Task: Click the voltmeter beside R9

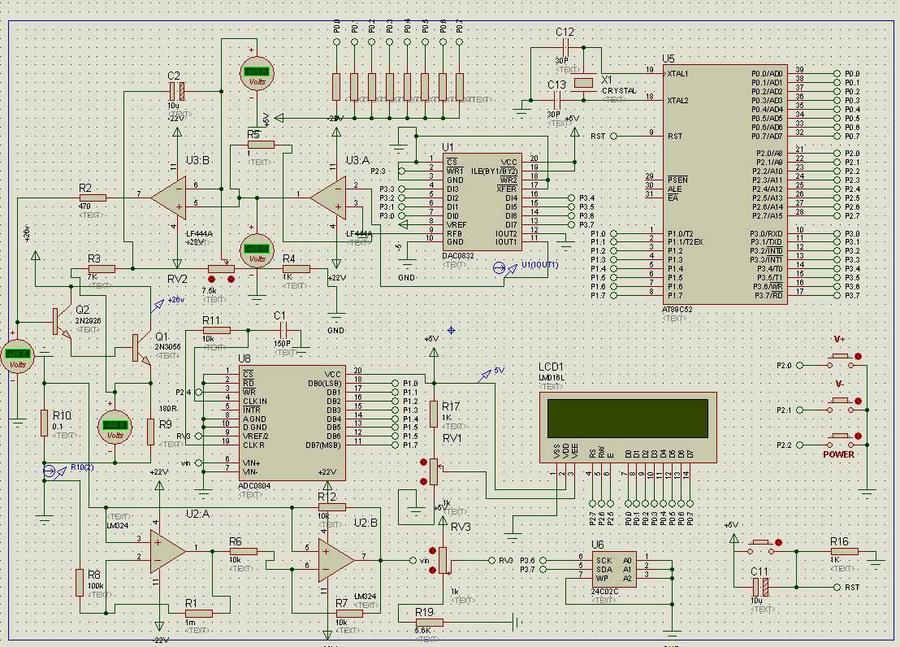Action: point(115,427)
